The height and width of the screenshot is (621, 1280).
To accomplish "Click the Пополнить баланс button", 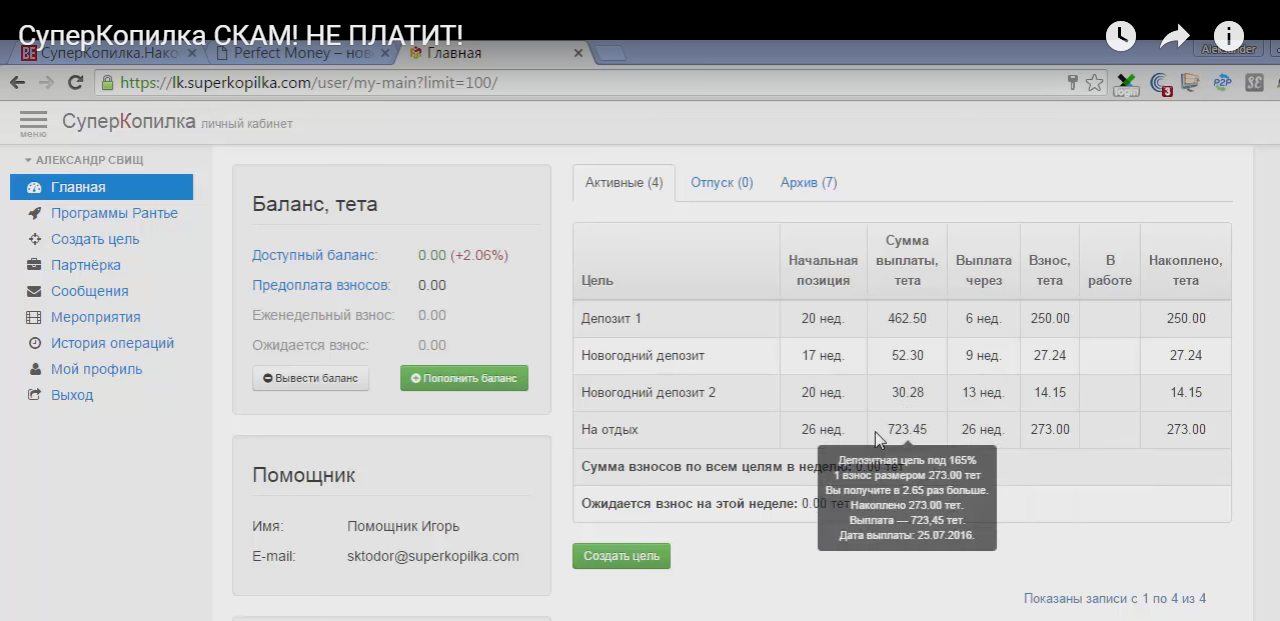I will click(x=464, y=378).
